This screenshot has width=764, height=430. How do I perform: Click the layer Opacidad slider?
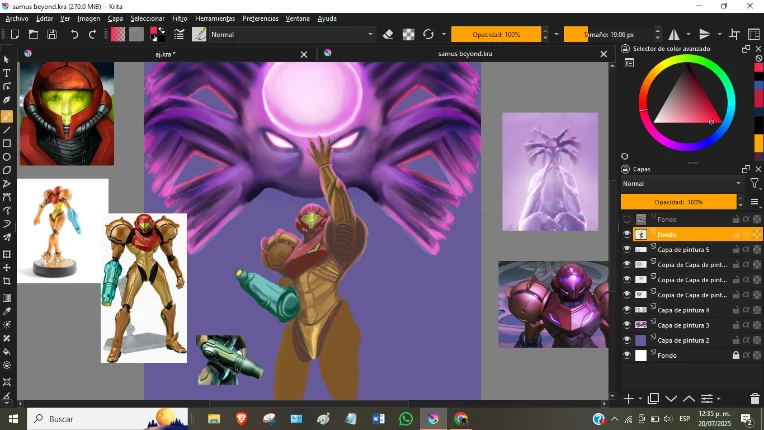point(678,202)
